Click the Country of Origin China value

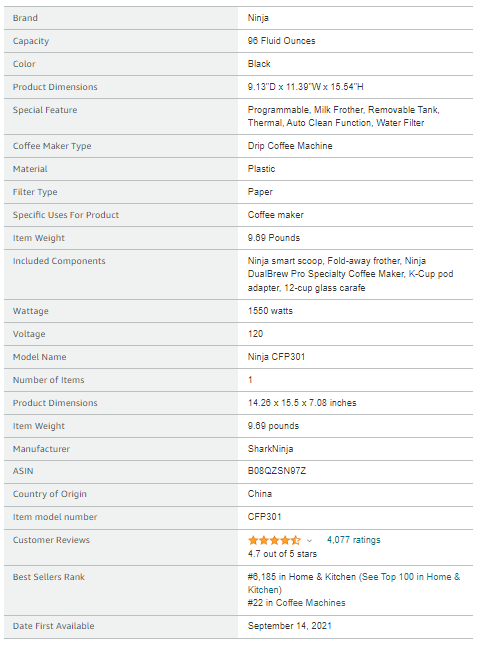[x=260, y=494]
